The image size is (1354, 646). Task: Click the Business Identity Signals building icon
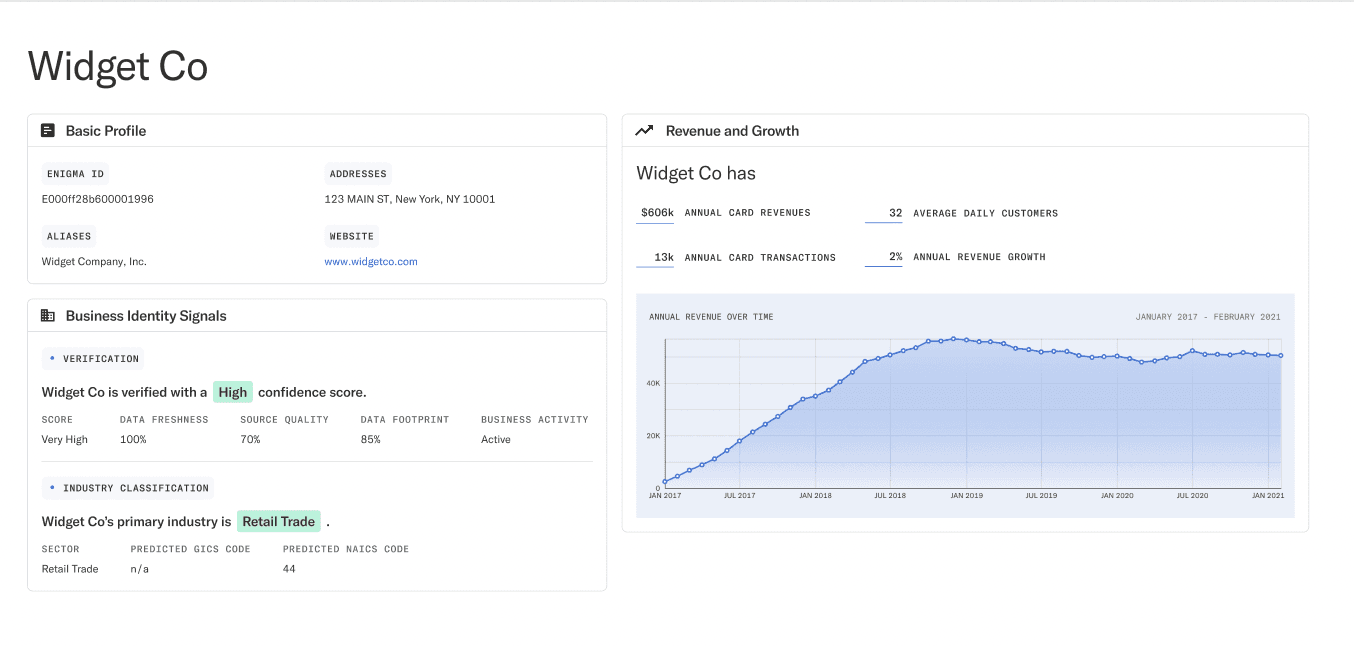pyautogui.click(x=47, y=315)
